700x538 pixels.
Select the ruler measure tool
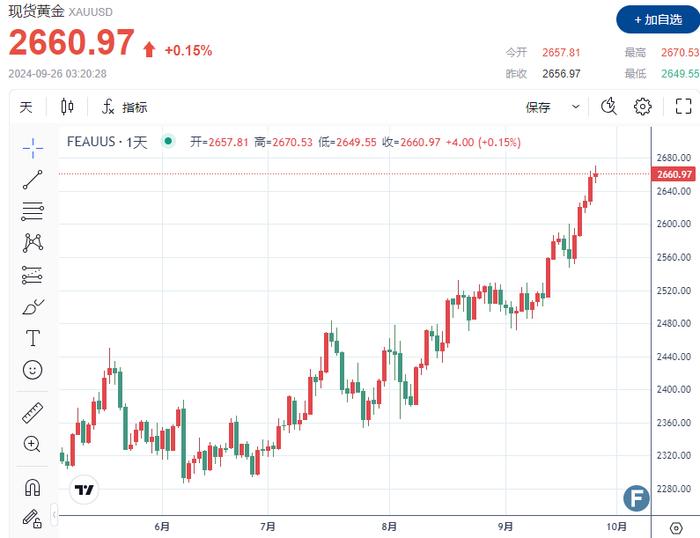pos(32,412)
